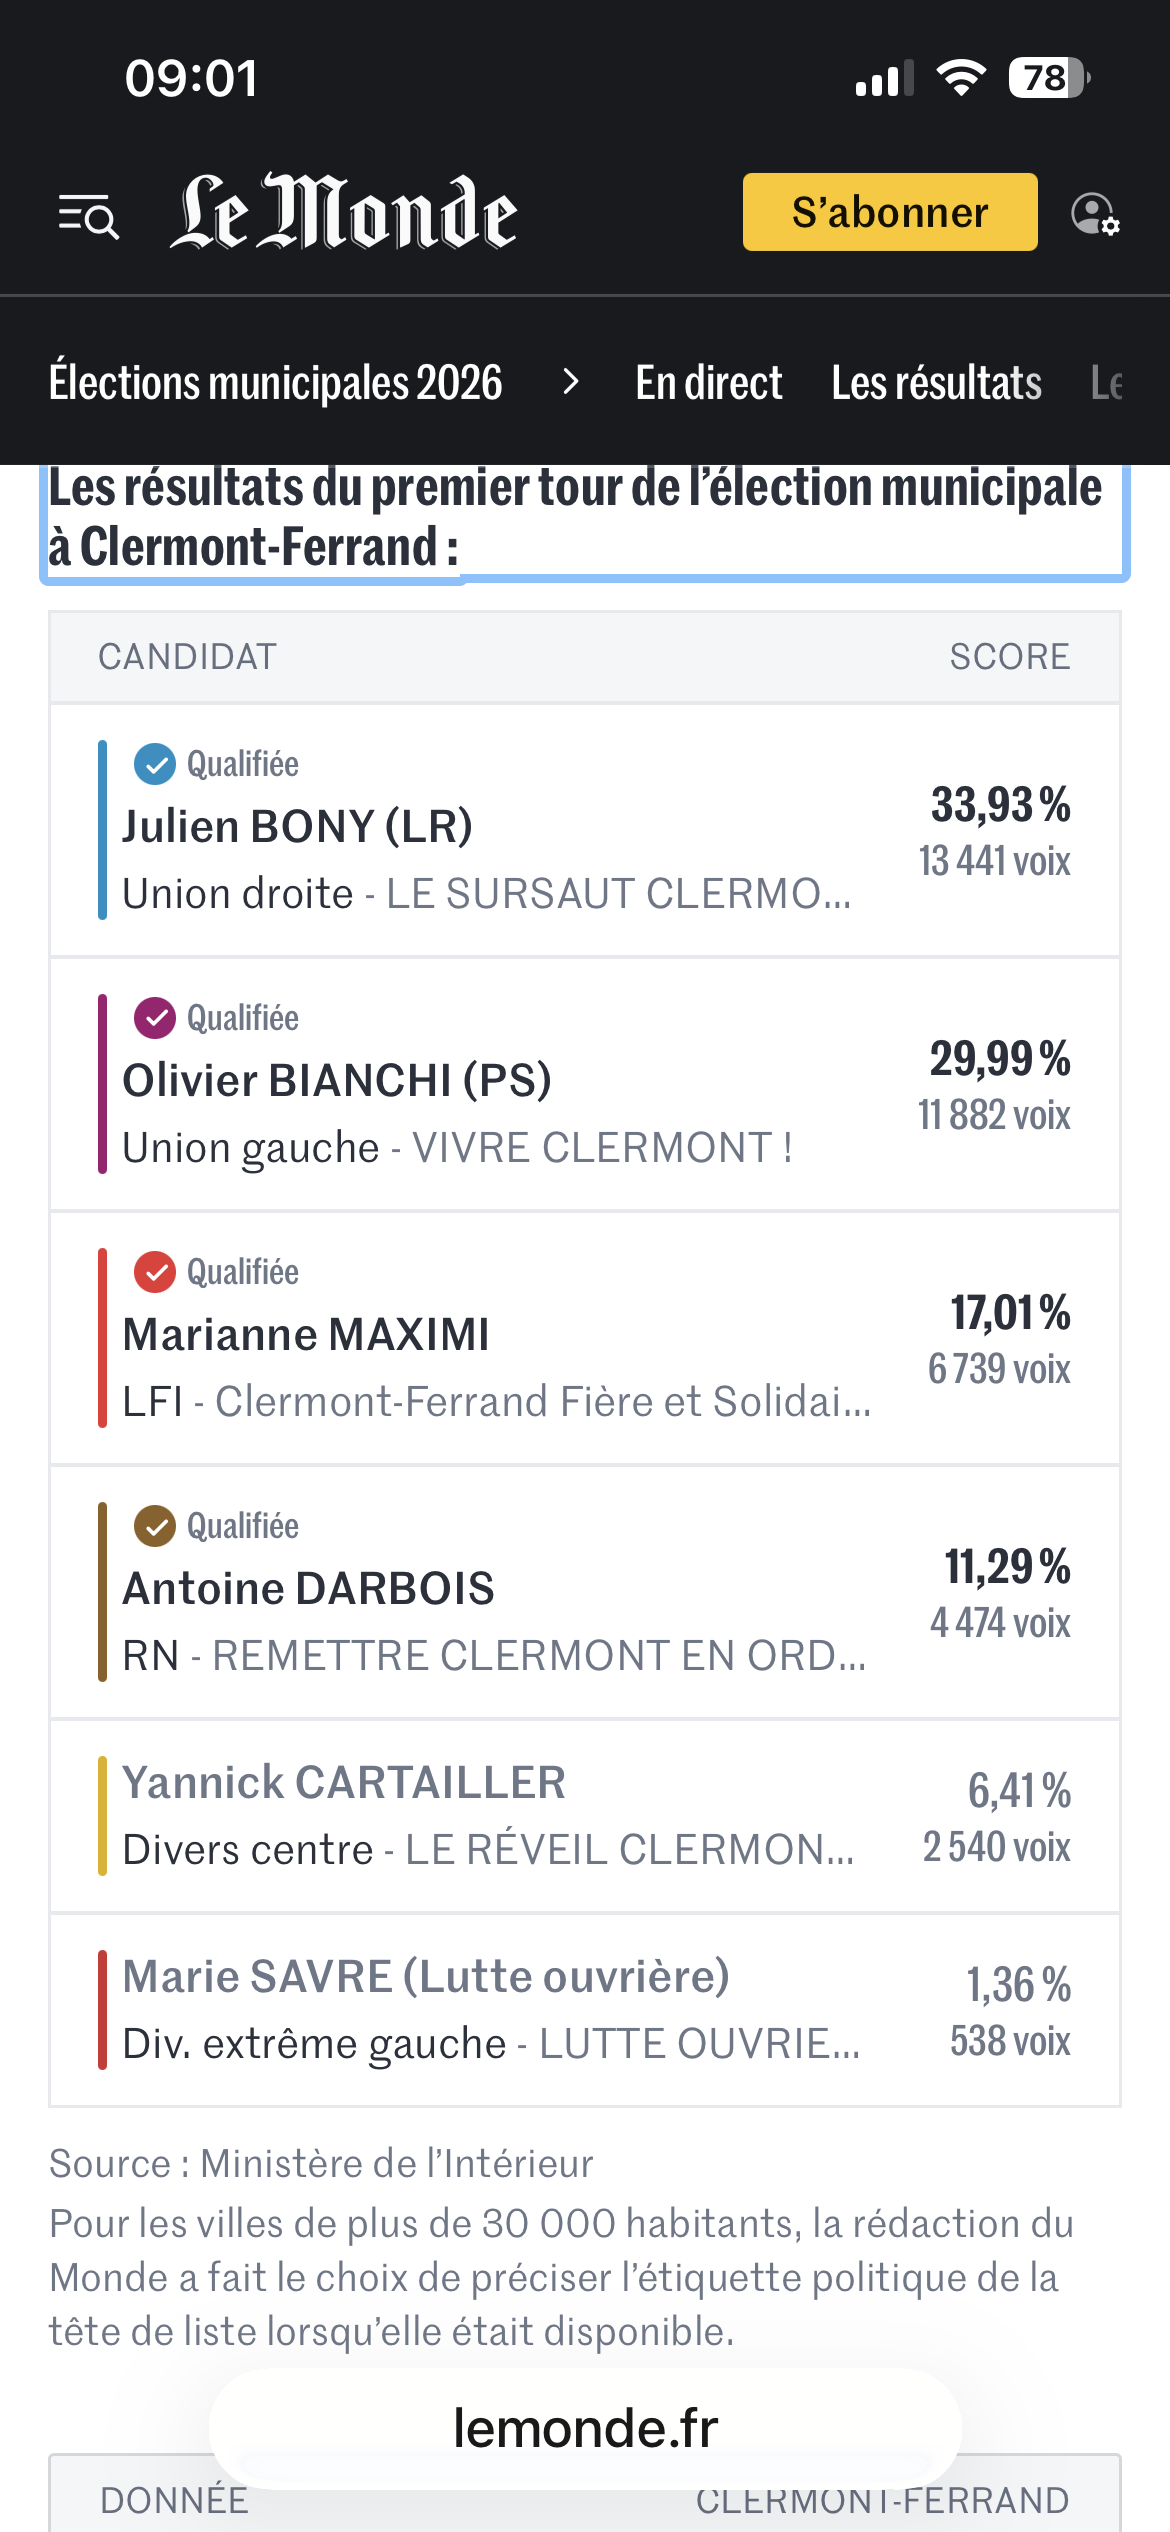1170x2532 pixels.
Task: Tap the Wi-Fi status icon
Action: pyautogui.click(x=961, y=78)
